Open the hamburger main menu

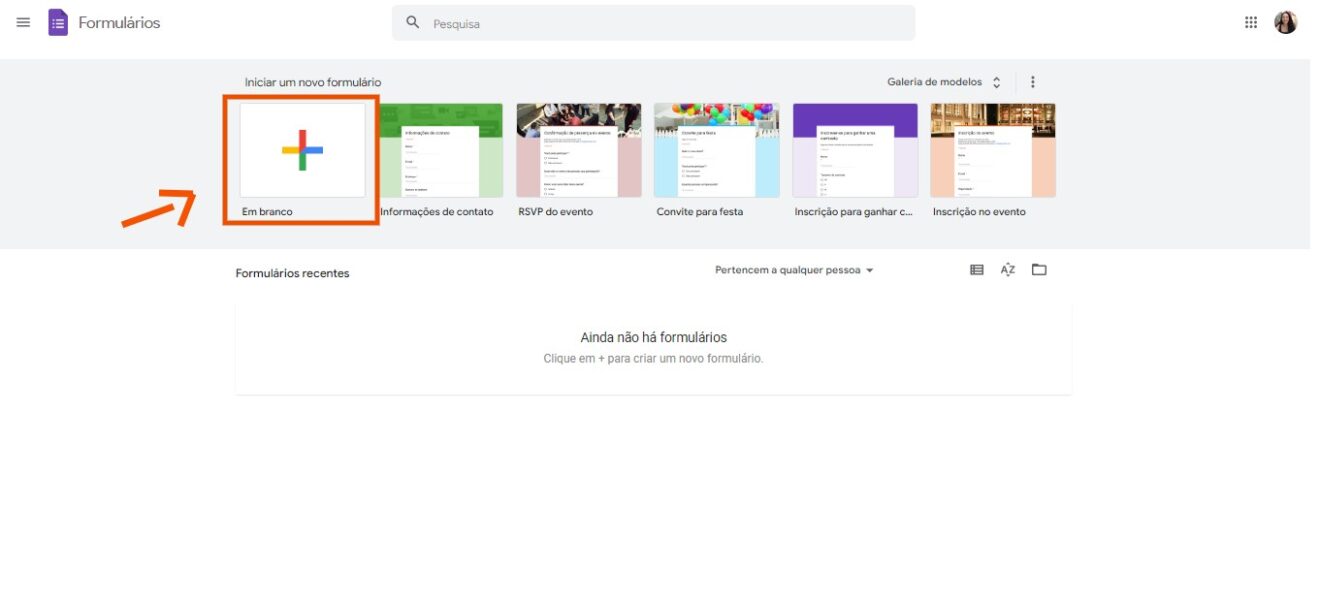[22, 21]
